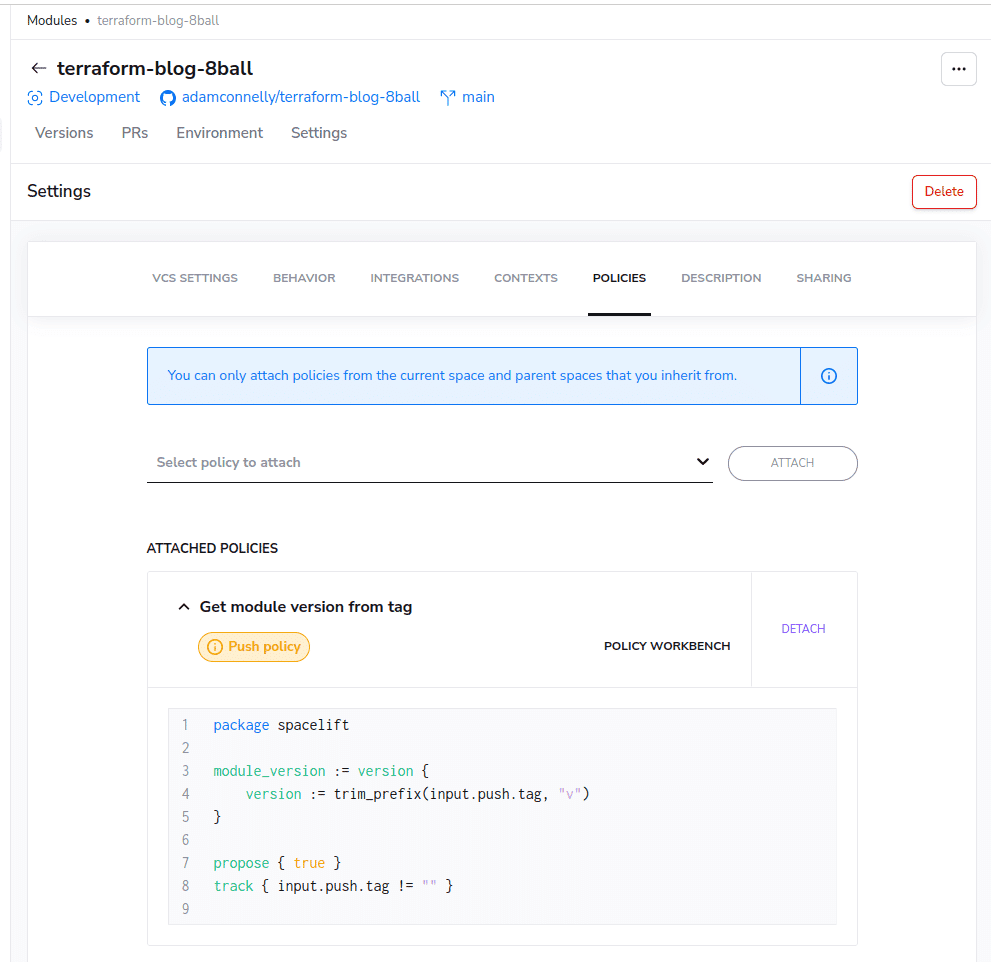Open the adamconnelly/terraform-blog-8ball repository link
The width and height of the screenshot is (991, 962).
[x=301, y=97]
